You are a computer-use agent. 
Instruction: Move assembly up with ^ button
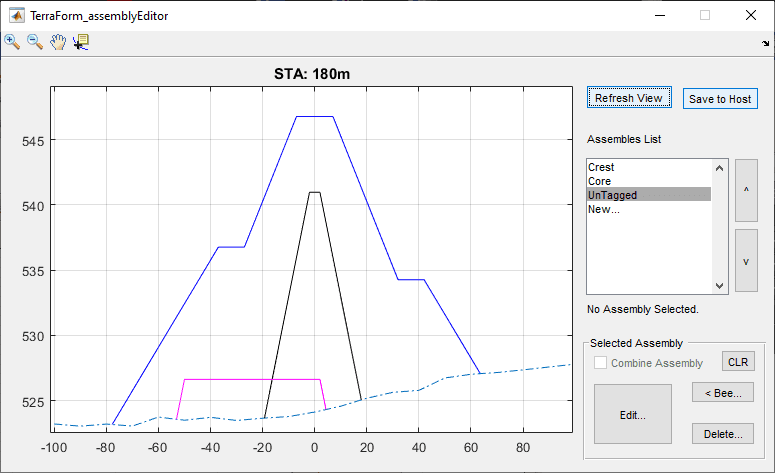pyautogui.click(x=746, y=190)
